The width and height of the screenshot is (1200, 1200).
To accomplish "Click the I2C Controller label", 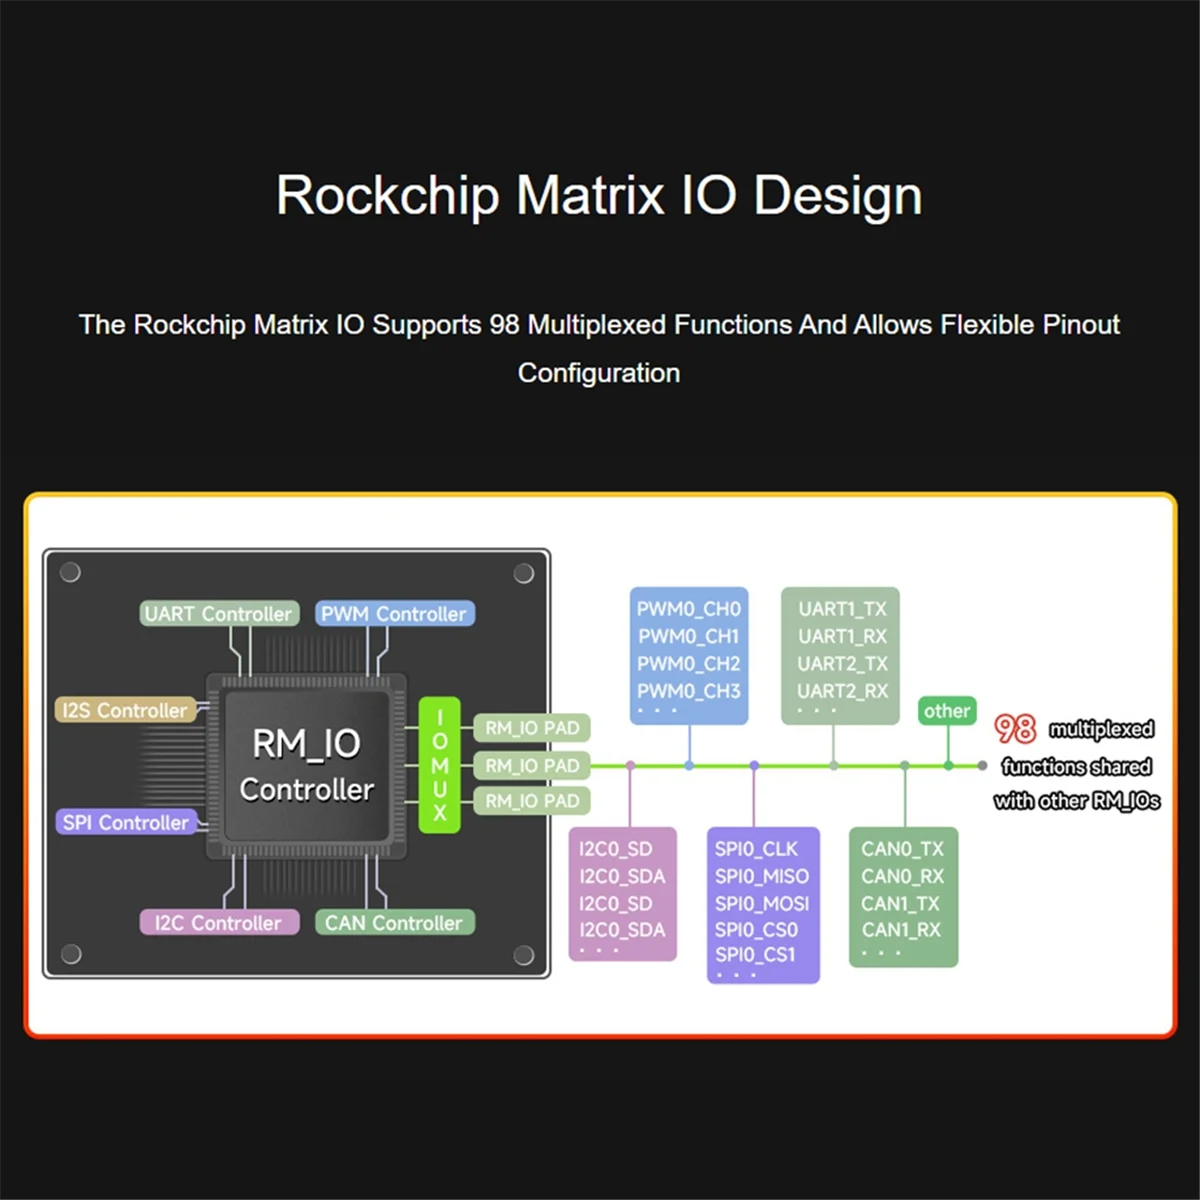I will (x=219, y=922).
